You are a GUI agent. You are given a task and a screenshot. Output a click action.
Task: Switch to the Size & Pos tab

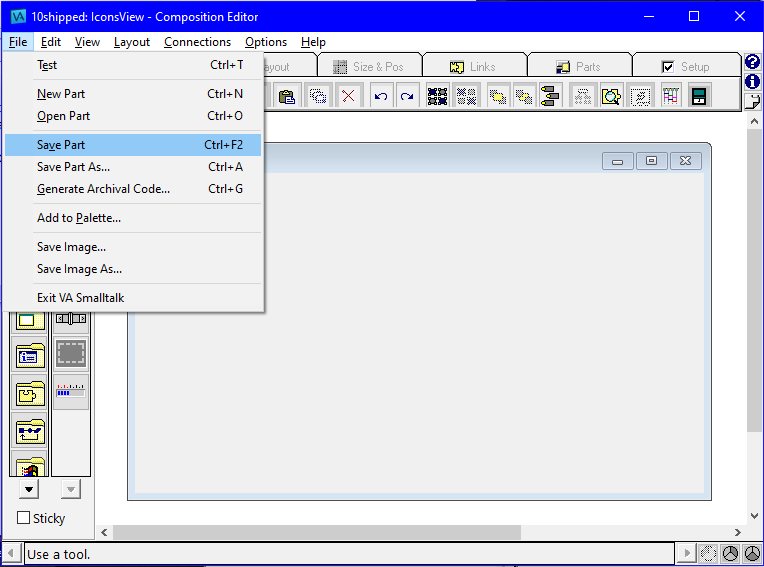point(369,67)
